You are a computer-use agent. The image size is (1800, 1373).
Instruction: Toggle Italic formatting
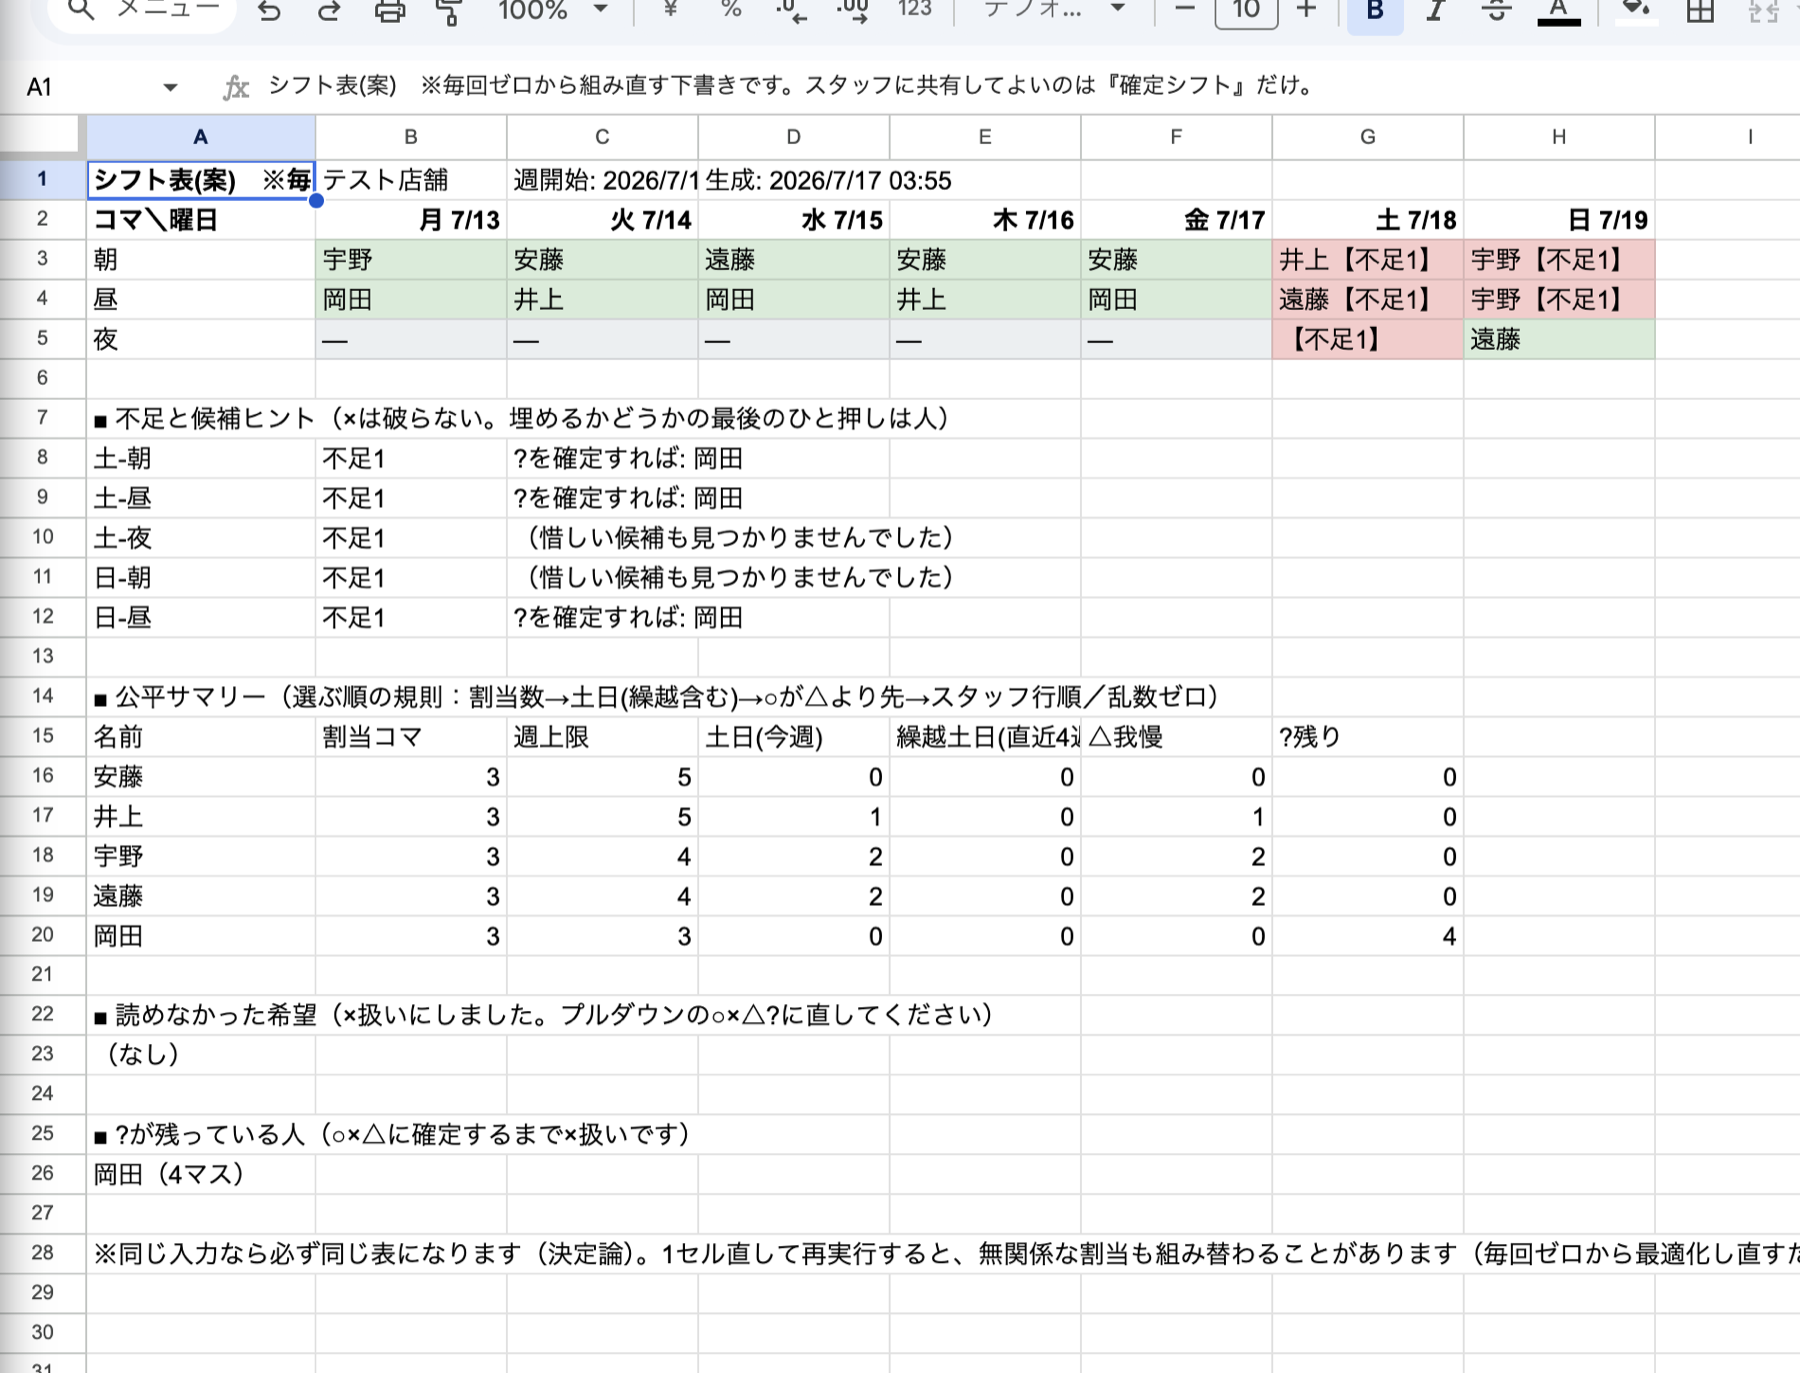(x=1436, y=11)
